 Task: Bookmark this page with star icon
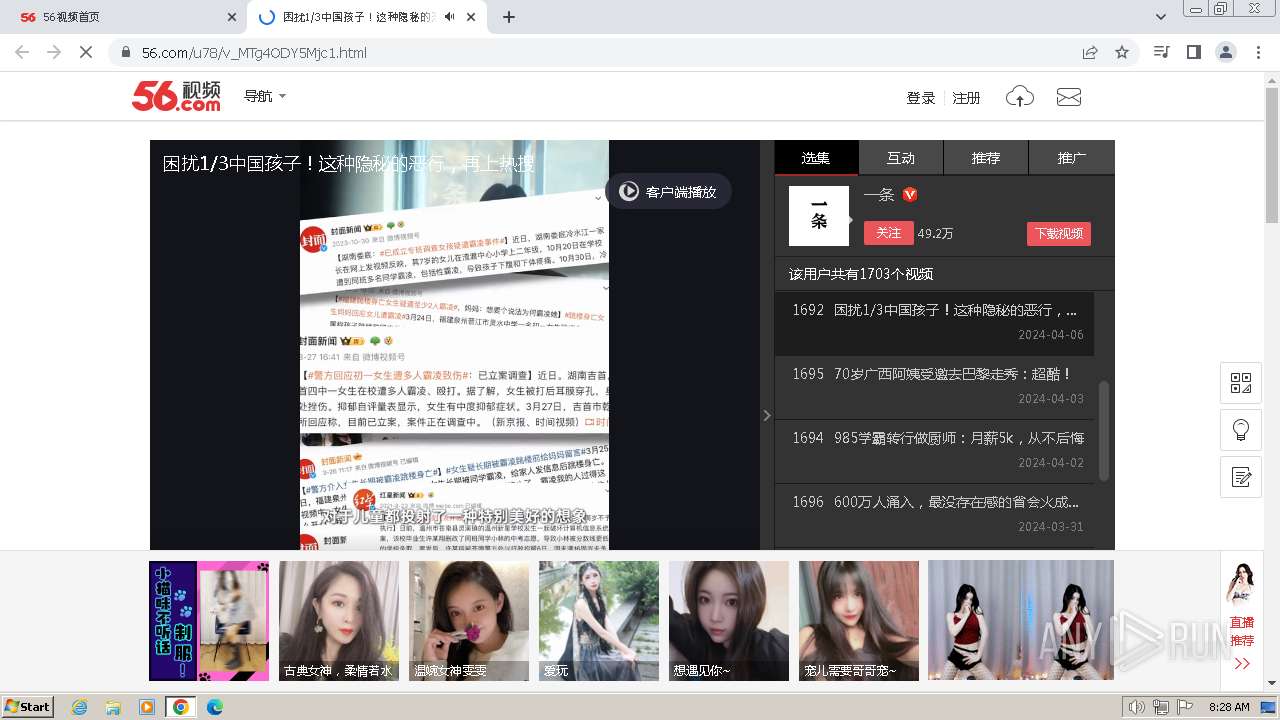pyautogui.click(x=1122, y=52)
